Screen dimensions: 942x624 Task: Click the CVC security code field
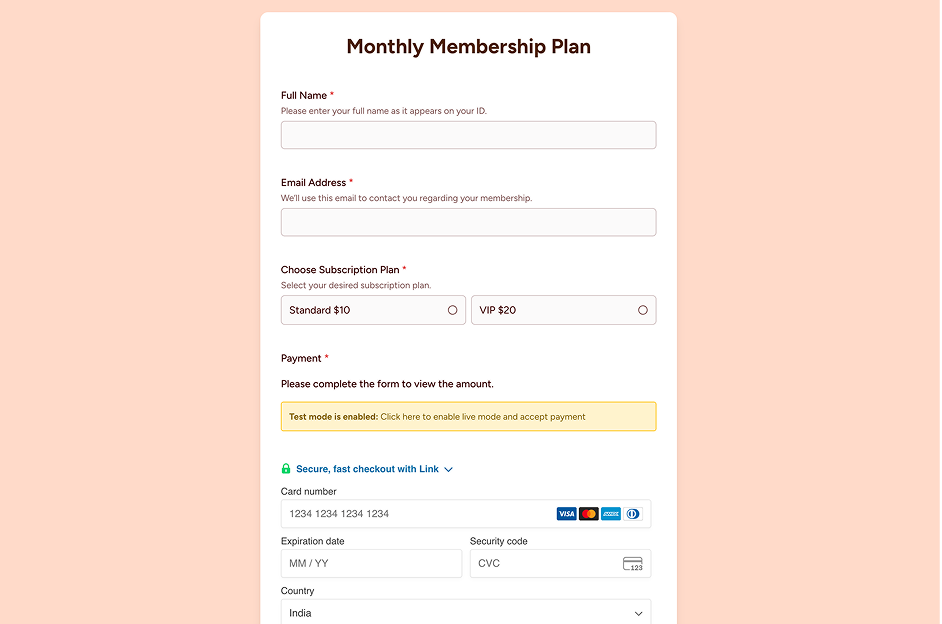(x=545, y=564)
